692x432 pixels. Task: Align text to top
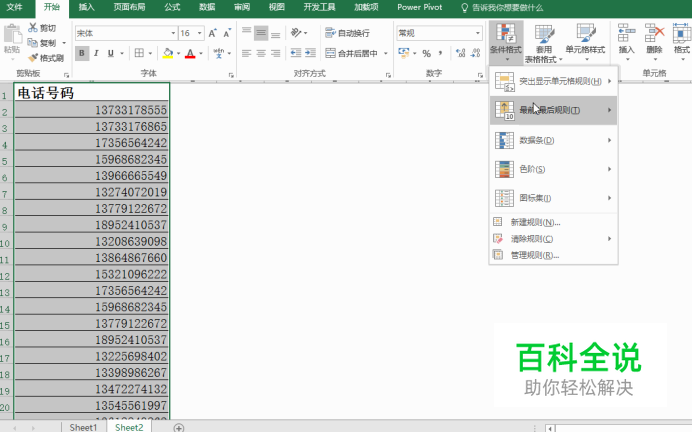[247, 33]
